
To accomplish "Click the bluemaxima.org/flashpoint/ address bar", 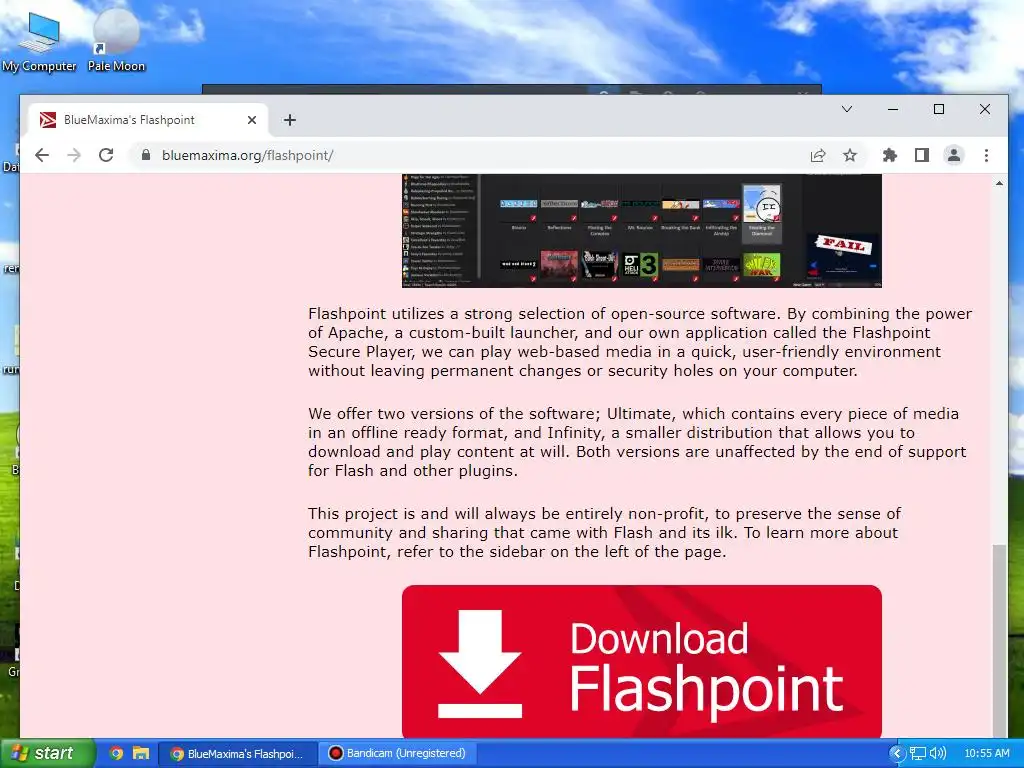I will 470,155.
